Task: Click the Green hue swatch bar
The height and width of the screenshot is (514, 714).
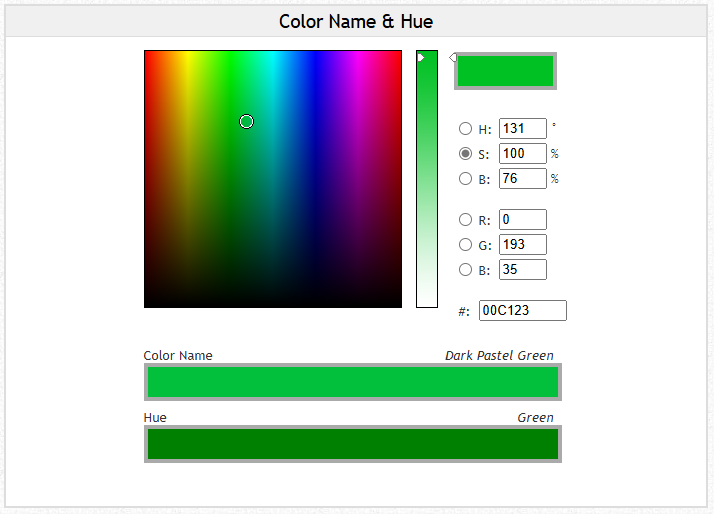Action: click(352, 444)
